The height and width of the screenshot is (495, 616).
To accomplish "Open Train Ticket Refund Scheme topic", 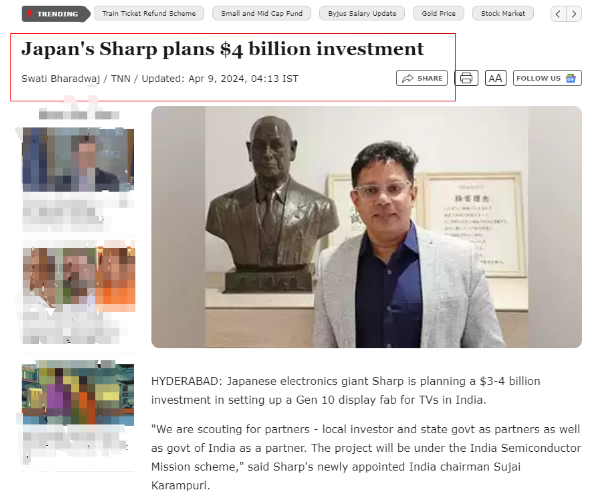I will coord(149,13).
